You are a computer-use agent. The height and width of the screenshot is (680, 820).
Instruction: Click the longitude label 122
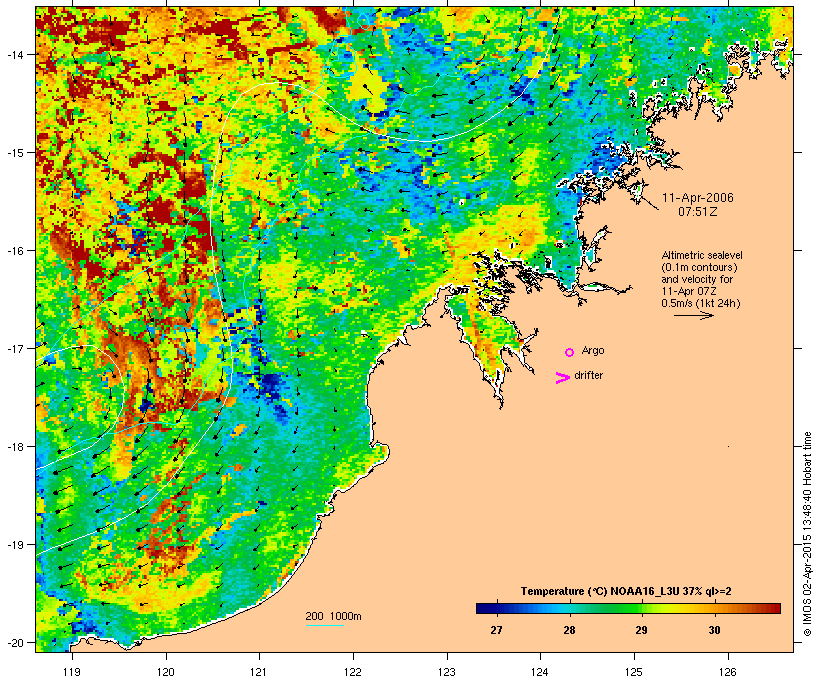[353, 672]
